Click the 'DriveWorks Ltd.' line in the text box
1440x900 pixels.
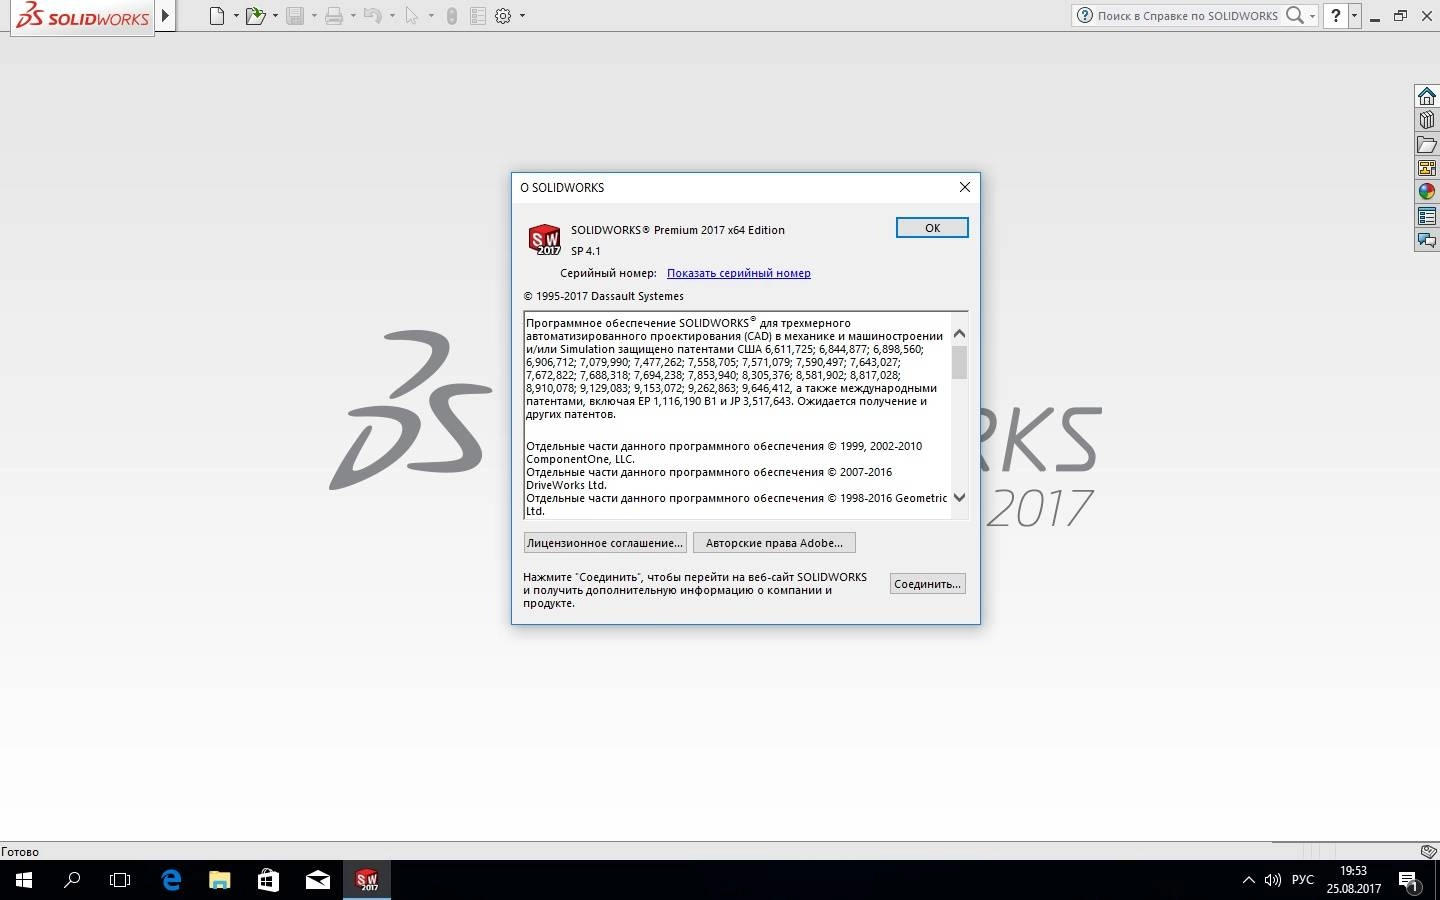tap(567, 485)
